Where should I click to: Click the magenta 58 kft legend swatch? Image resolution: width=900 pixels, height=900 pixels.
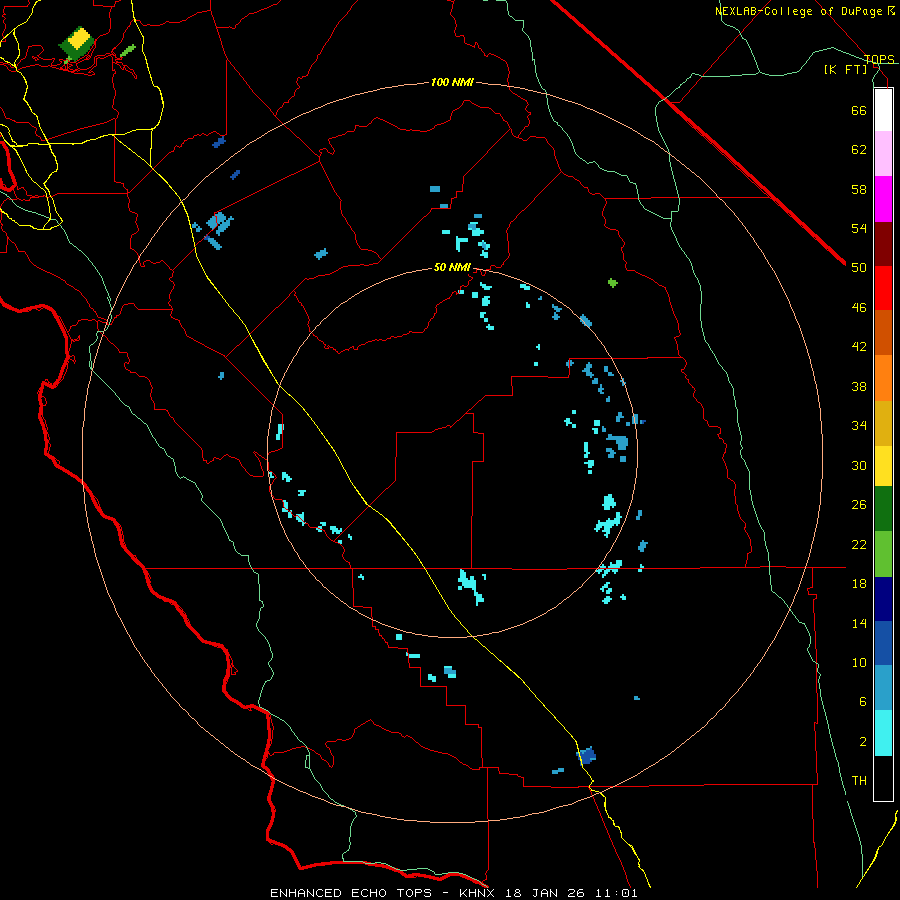tap(883, 199)
